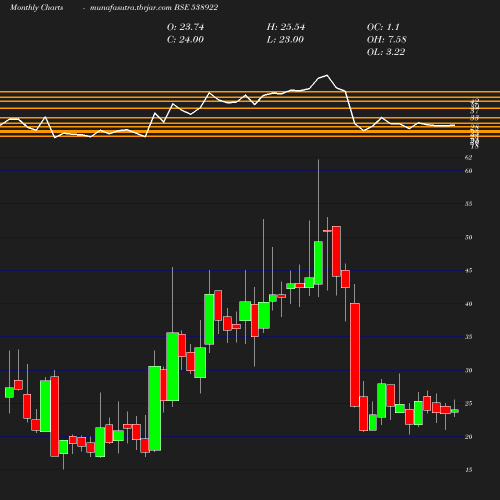Click the "OC: 1.1" reading
This screenshot has height=500, width=500.
(383, 27)
